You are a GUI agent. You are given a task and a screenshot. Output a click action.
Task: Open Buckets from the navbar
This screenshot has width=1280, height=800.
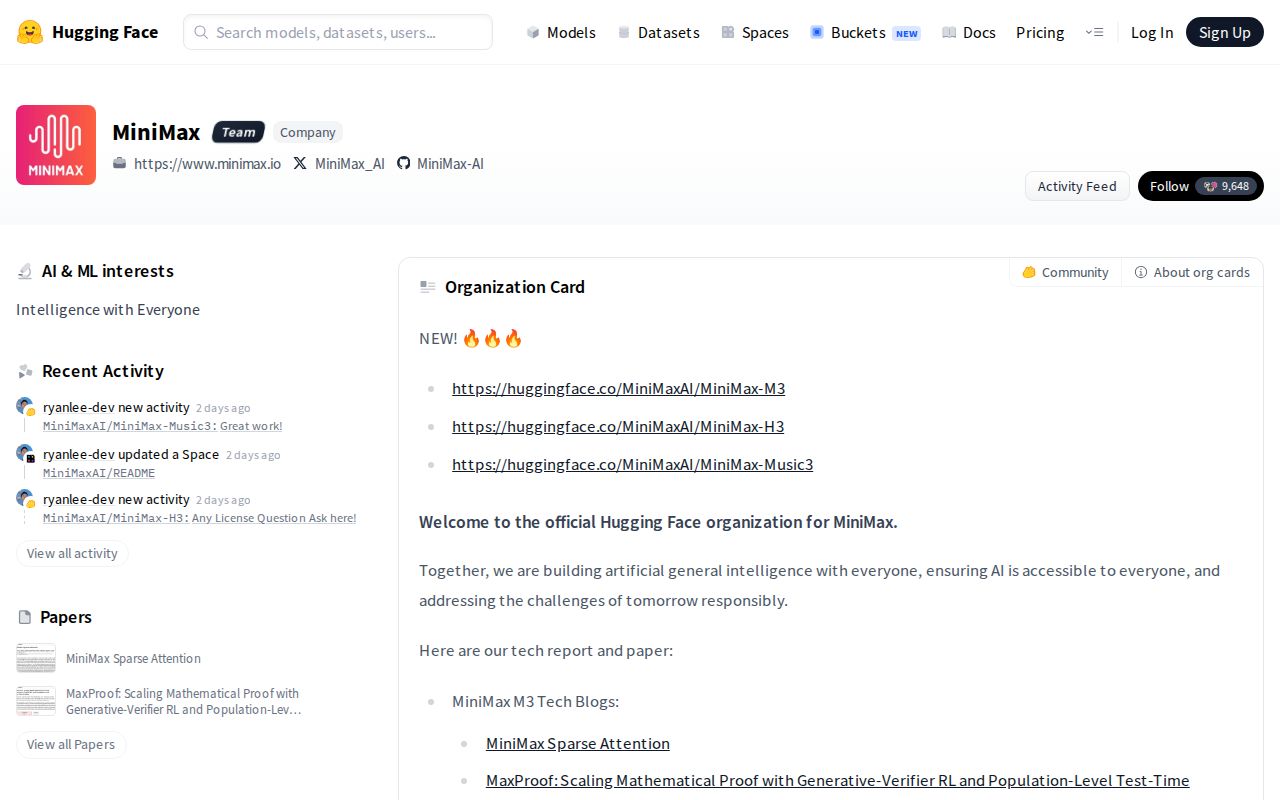point(865,32)
